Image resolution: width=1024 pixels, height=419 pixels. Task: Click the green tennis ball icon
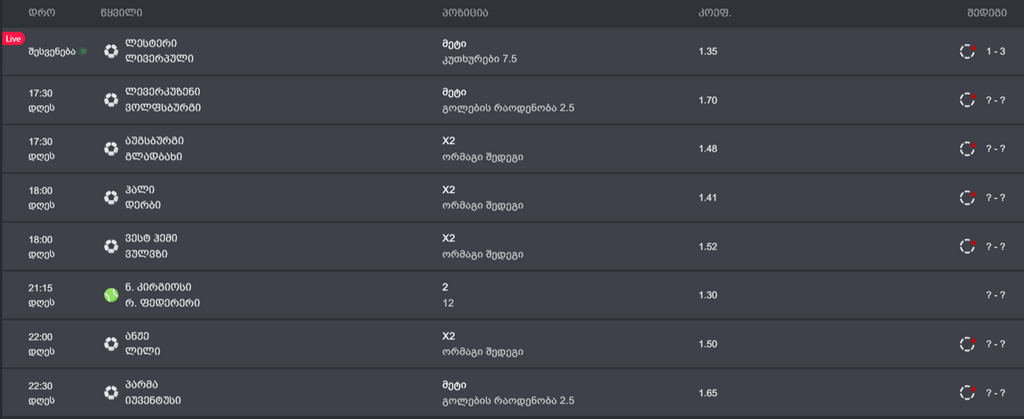111,295
